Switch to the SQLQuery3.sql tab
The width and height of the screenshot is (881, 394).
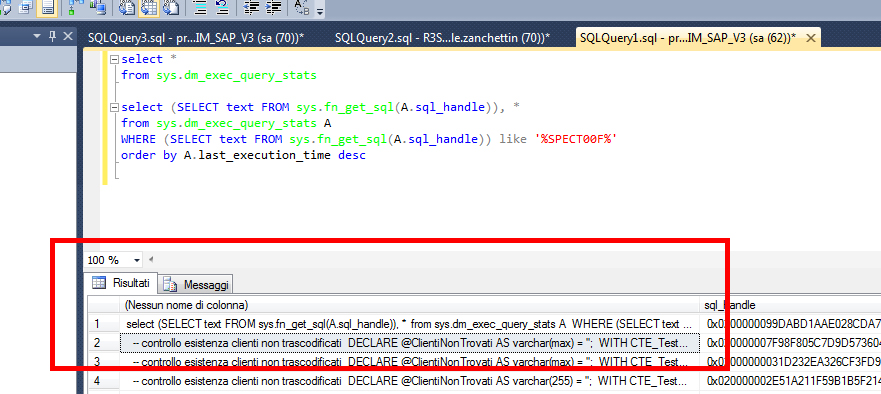(x=196, y=38)
